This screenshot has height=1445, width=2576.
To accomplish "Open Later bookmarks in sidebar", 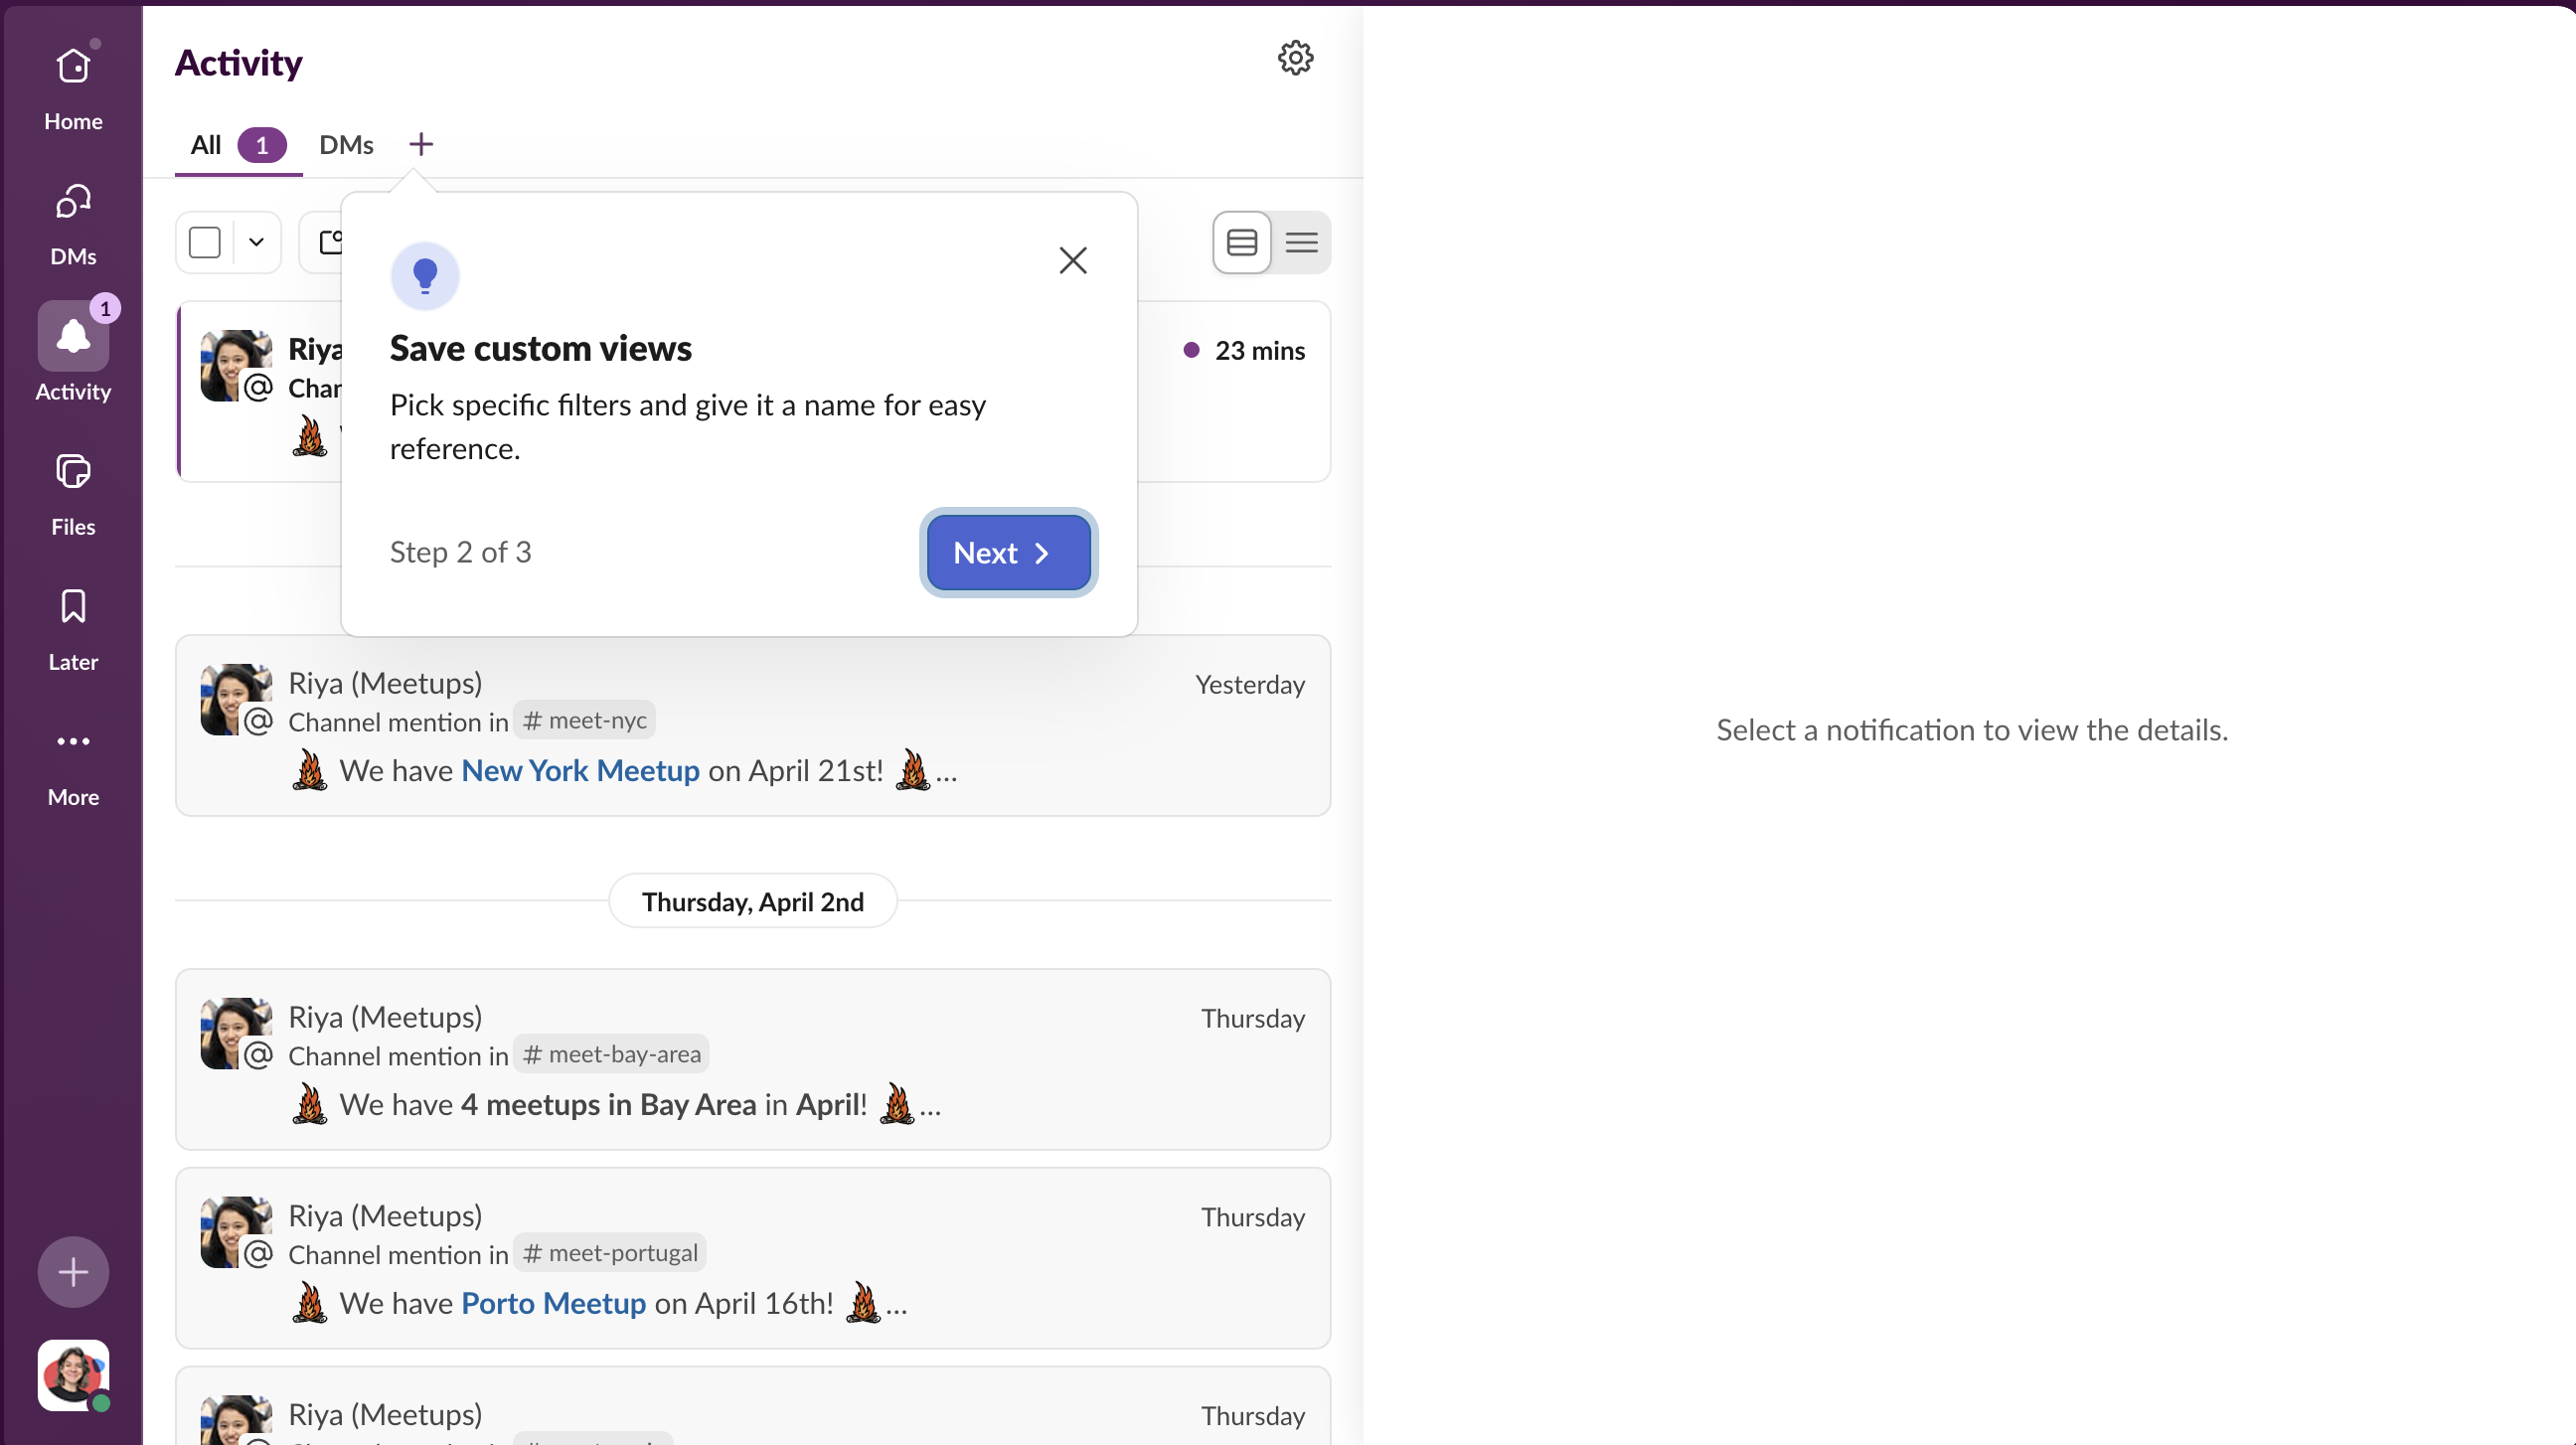I will coord(73,607).
